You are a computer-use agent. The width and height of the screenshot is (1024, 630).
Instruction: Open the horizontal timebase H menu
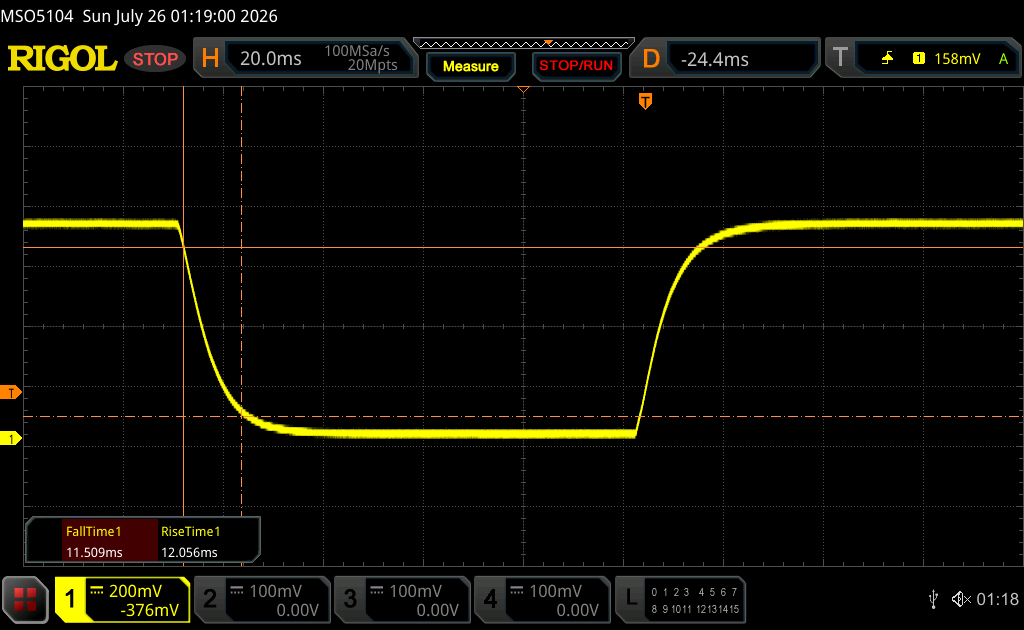point(210,59)
